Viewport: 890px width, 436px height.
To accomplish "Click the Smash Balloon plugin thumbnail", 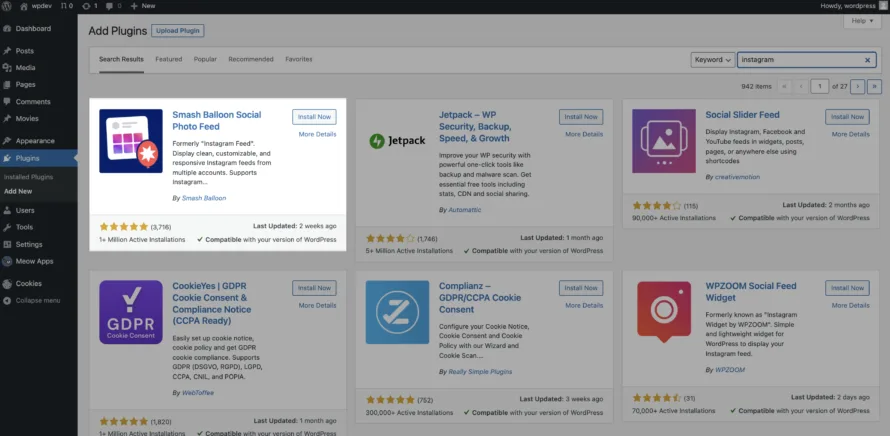I will pos(131,141).
